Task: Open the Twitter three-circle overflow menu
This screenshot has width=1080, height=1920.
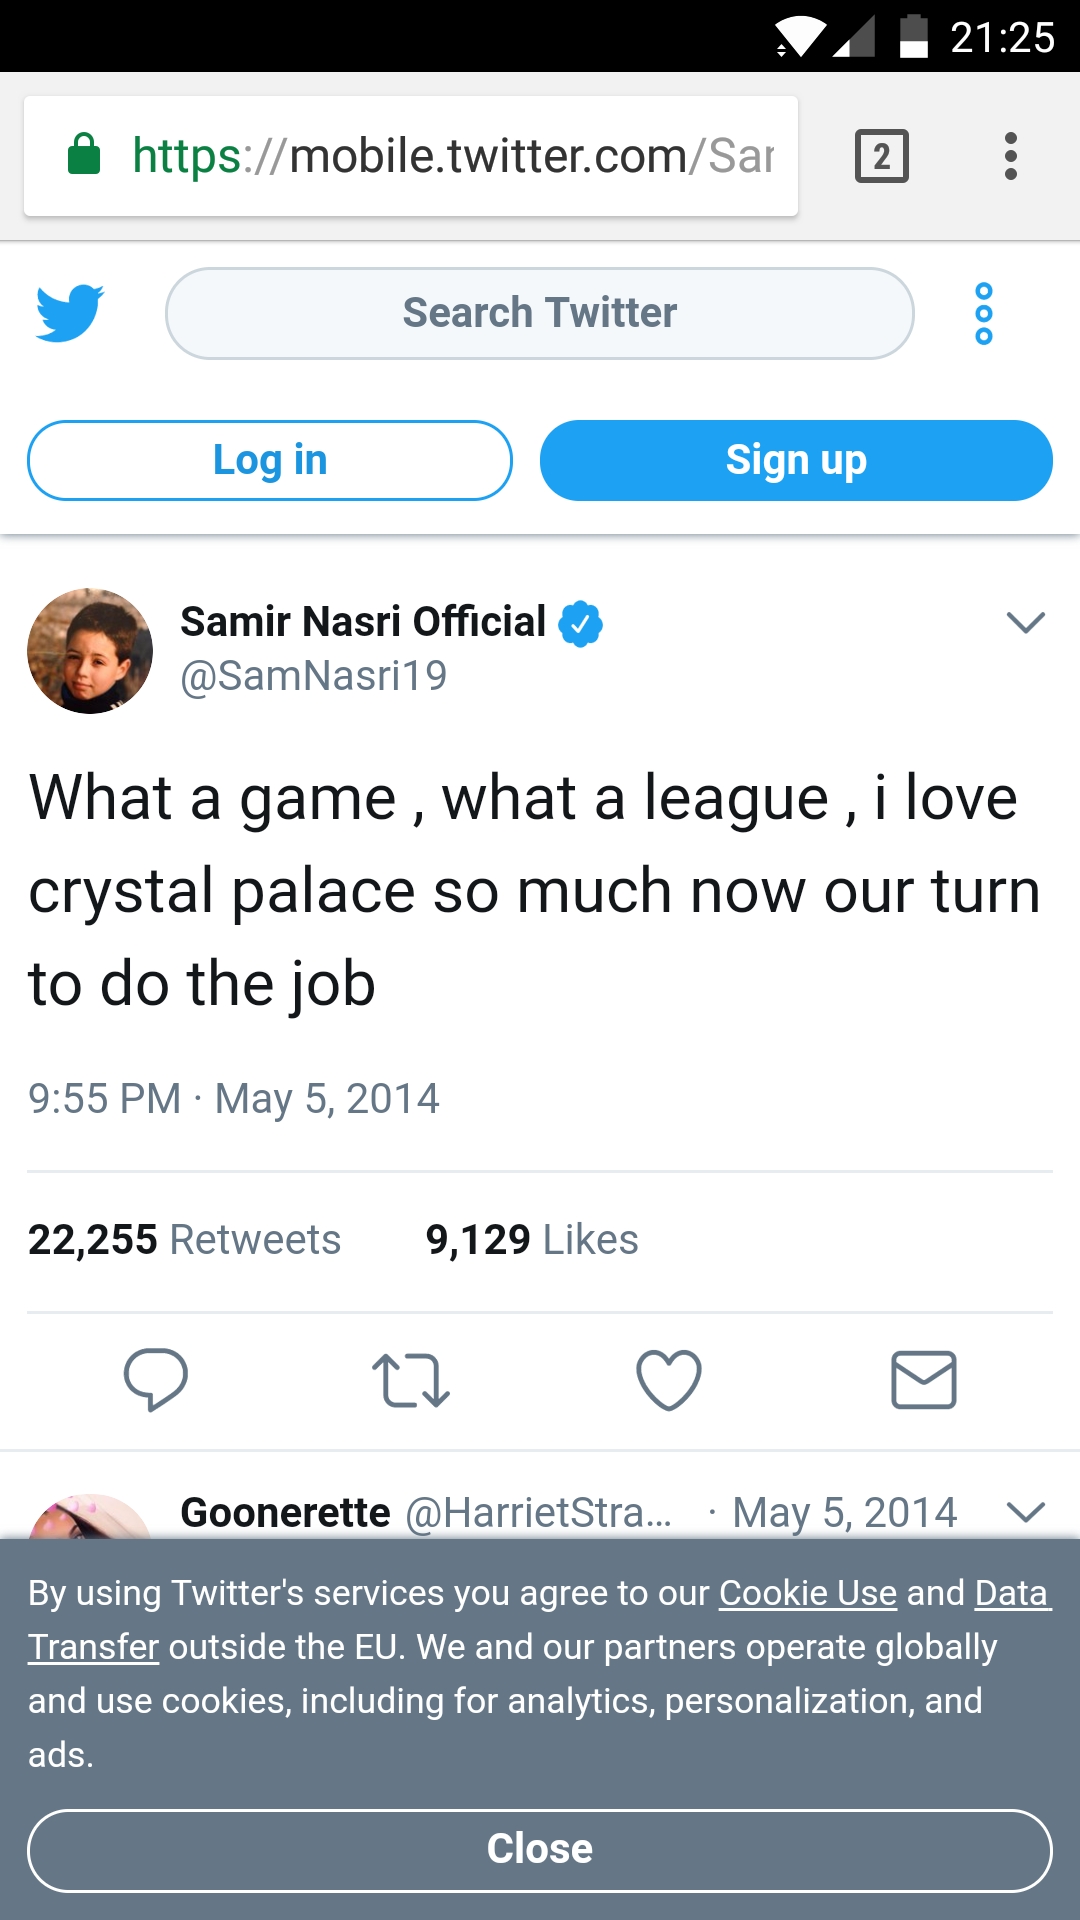Action: click(984, 314)
